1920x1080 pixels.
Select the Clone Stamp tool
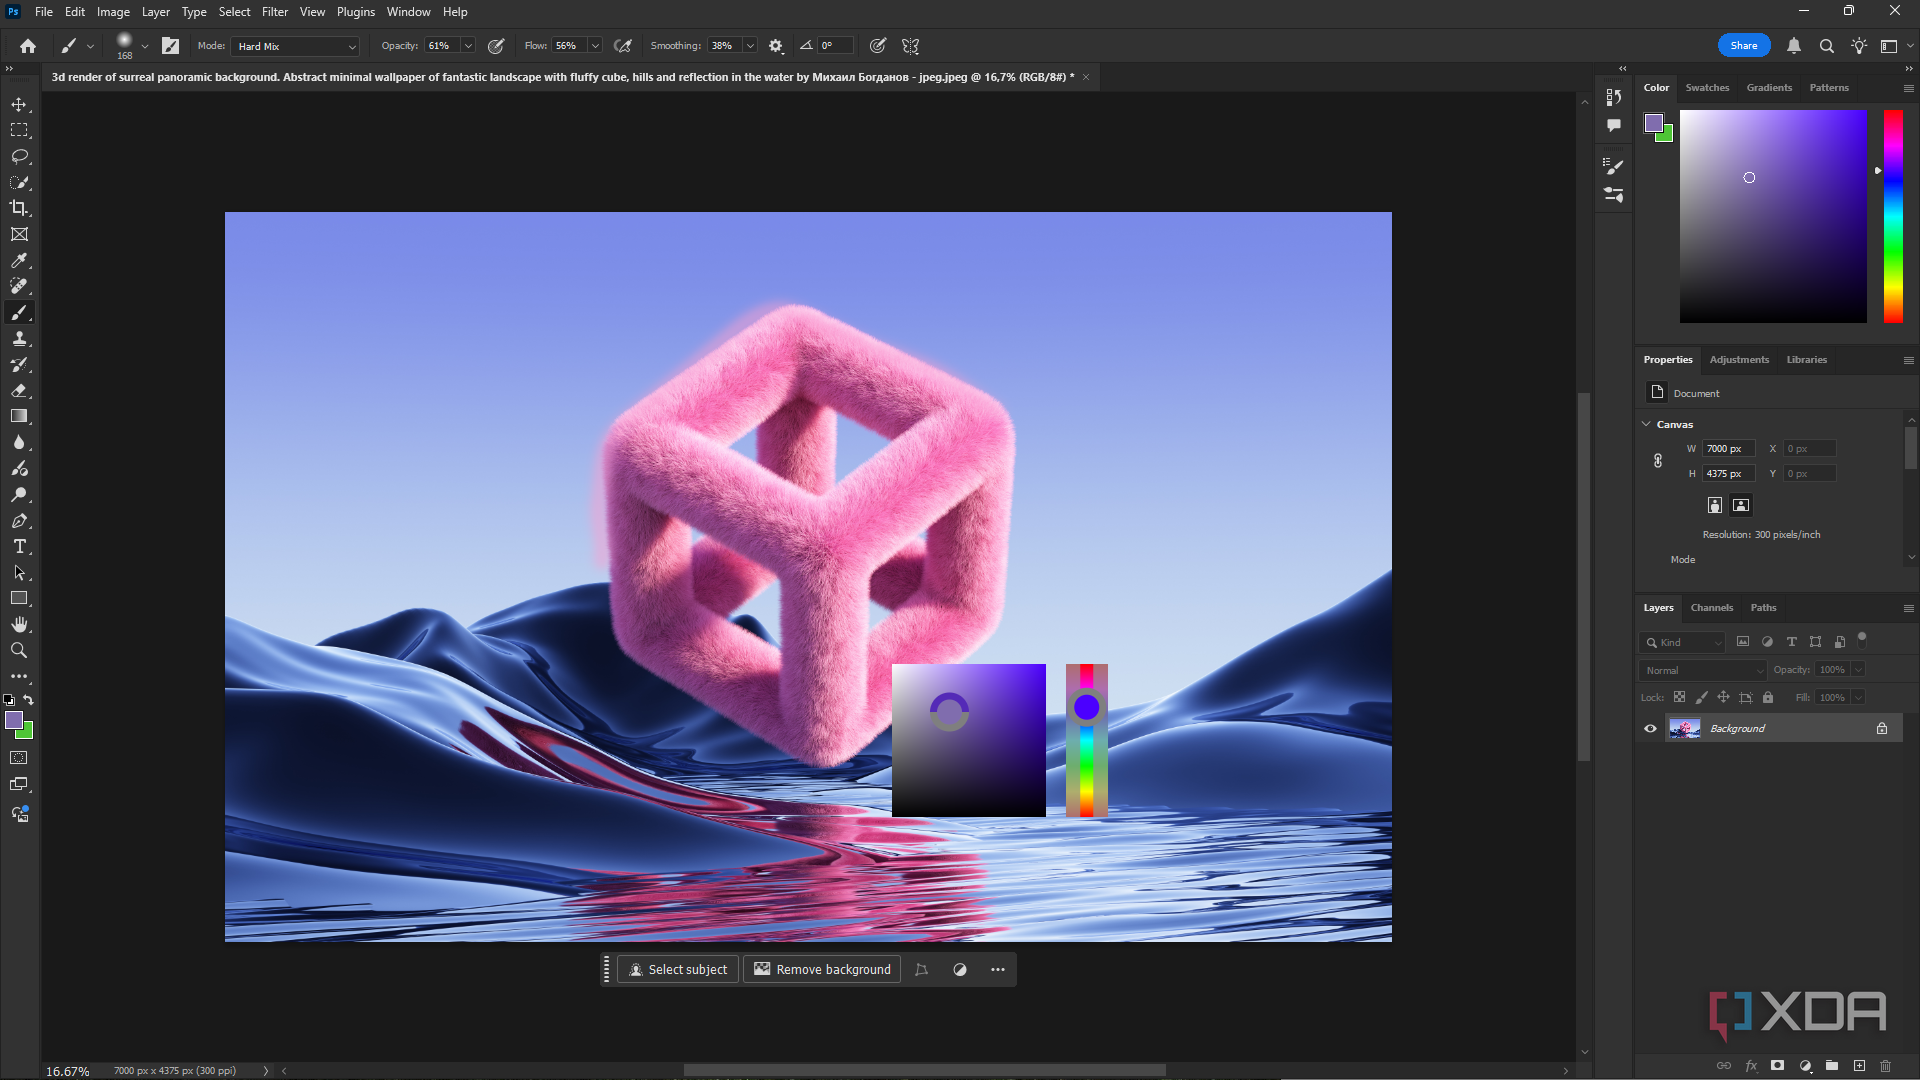coord(19,339)
